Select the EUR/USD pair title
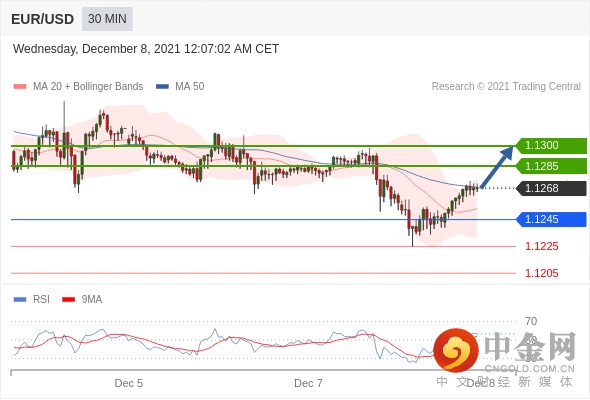 [x=43, y=19]
